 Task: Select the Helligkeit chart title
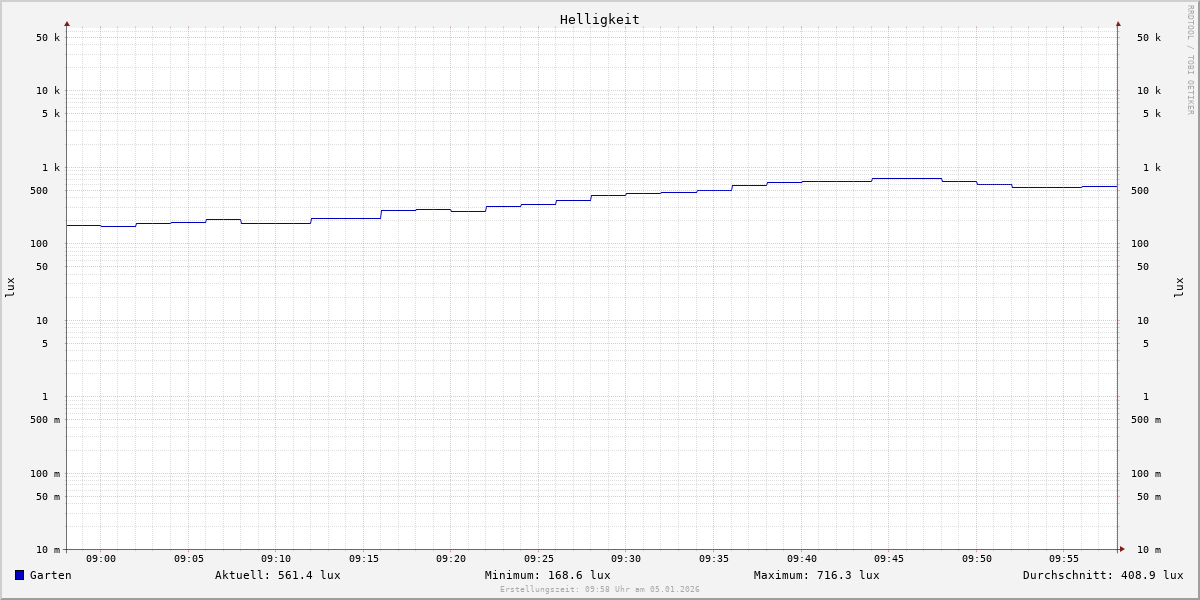[x=599, y=19]
